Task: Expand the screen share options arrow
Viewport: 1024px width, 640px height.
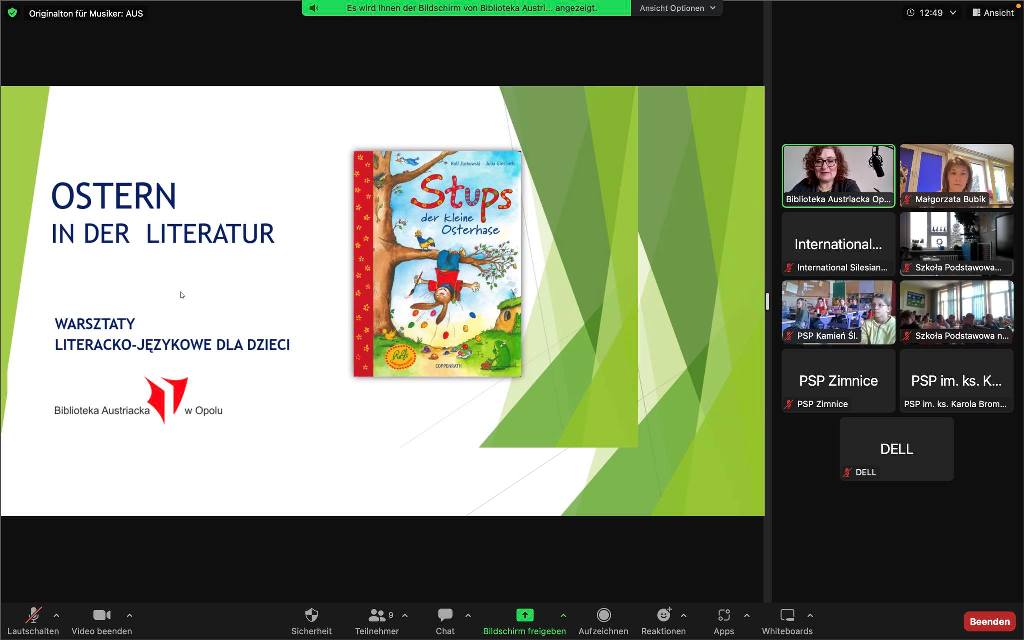Action: tap(563, 615)
